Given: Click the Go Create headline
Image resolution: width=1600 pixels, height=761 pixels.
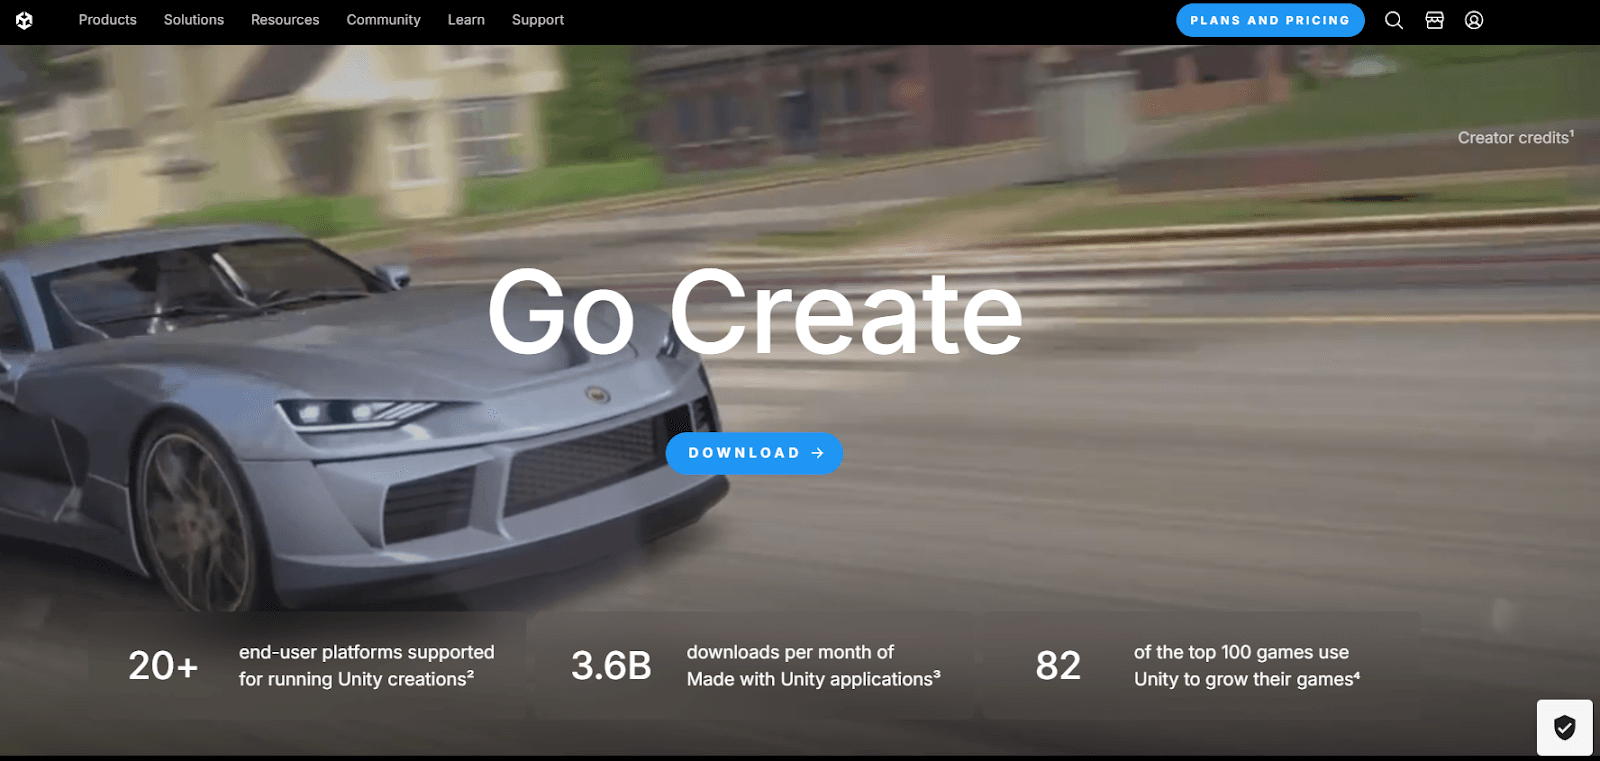Looking at the screenshot, I should tap(755, 312).
